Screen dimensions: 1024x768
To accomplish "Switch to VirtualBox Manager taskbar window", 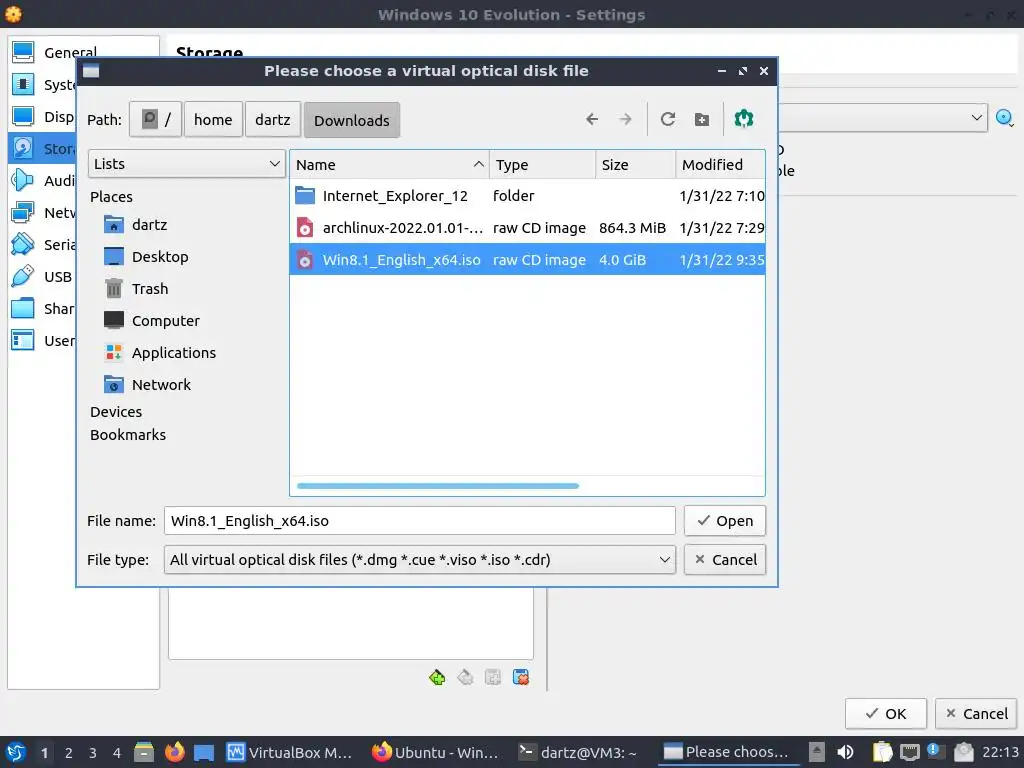I will [x=289, y=752].
